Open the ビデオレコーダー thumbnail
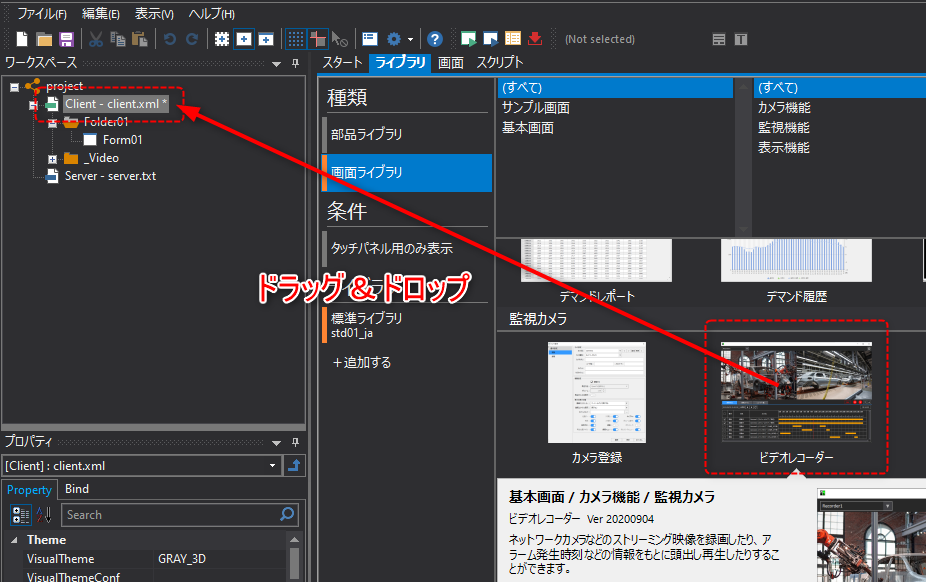Viewport: 926px width, 582px height. point(795,392)
